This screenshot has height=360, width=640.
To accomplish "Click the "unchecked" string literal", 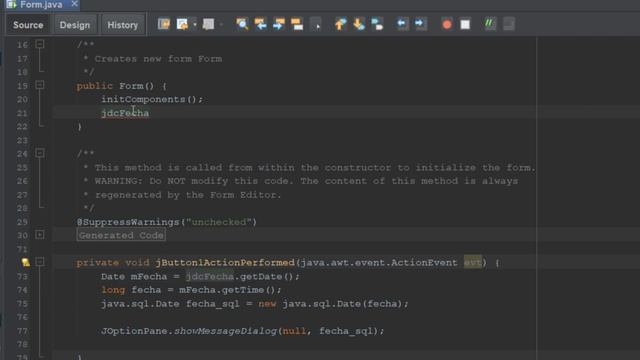I will click(x=219, y=222).
